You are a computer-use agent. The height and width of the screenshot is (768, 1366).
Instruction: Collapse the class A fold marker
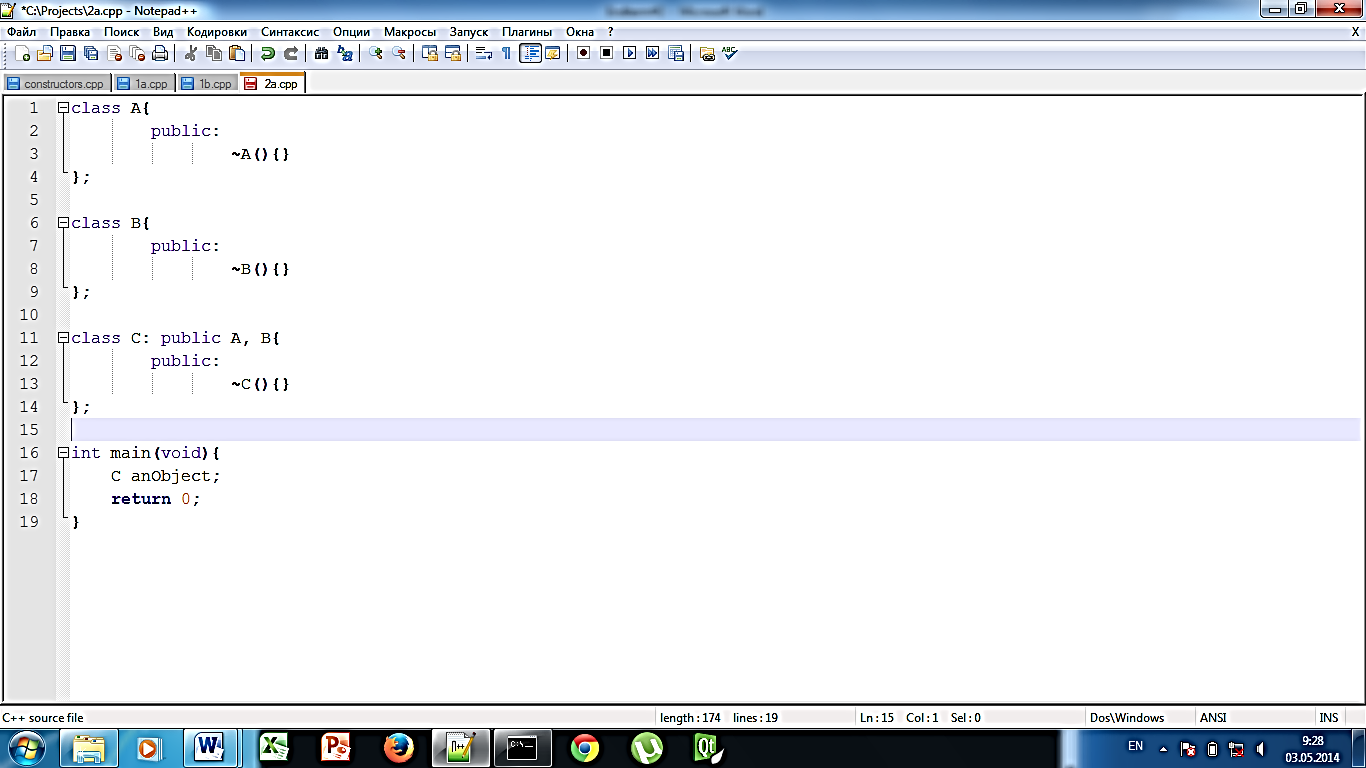click(62, 108)
